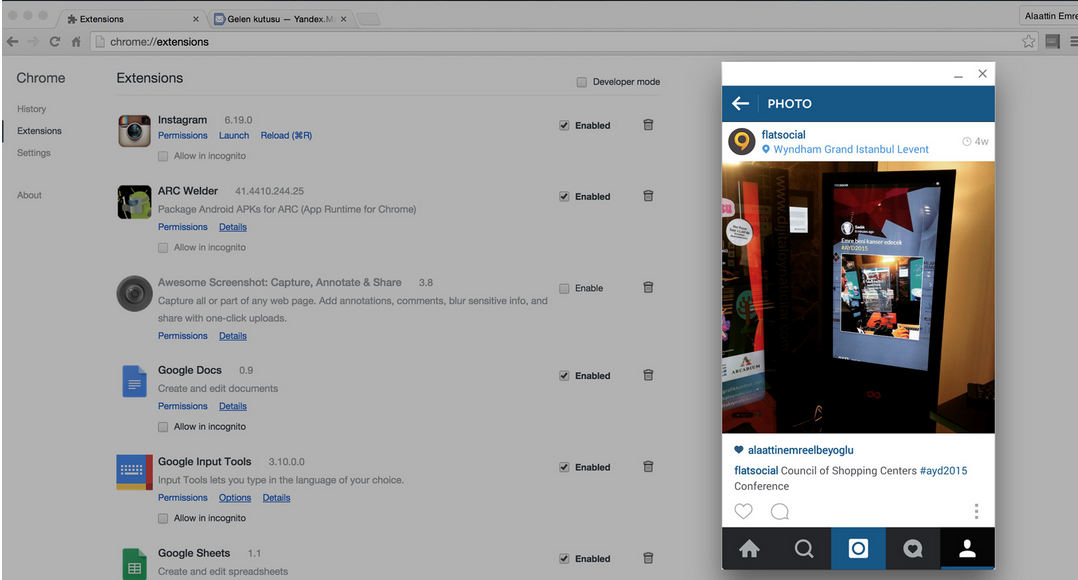The width and height of the screenshot is (1078, 580).
Task: Launch the Instagram app
Action: coord(234,135)
